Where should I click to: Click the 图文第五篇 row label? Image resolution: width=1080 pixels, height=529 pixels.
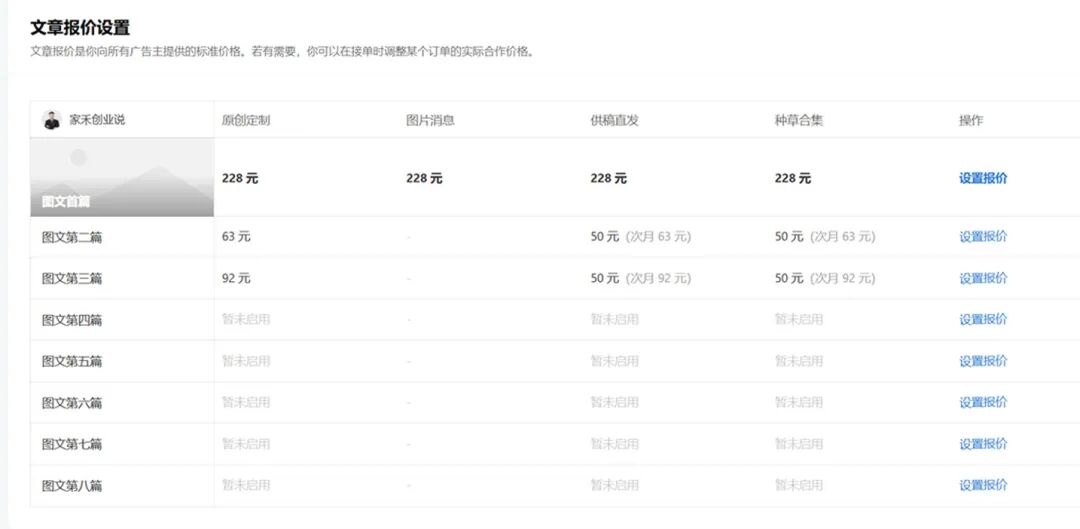[72, 362]
